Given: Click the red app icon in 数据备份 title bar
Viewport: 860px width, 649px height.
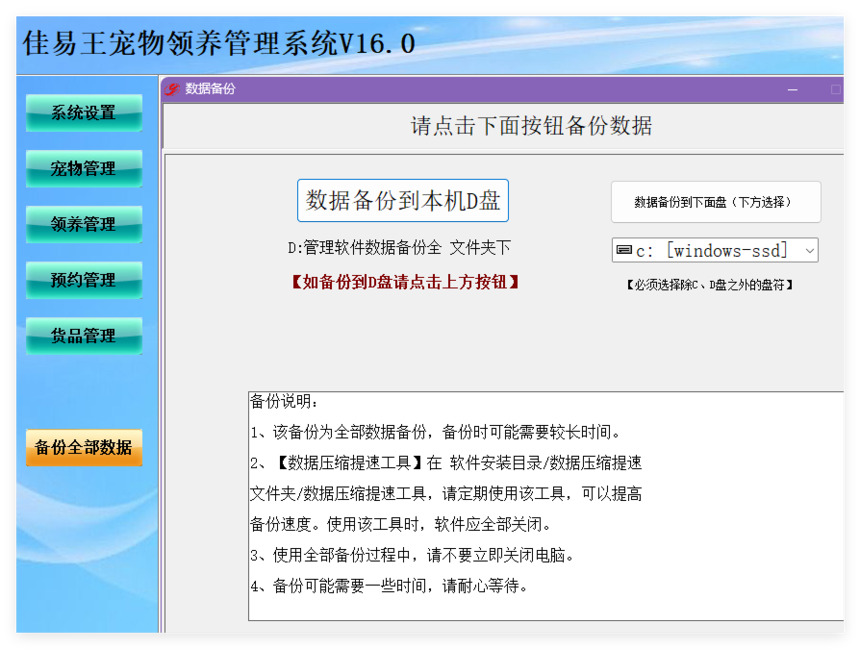Looking at the screenshot, I should [x=172, y=89].
